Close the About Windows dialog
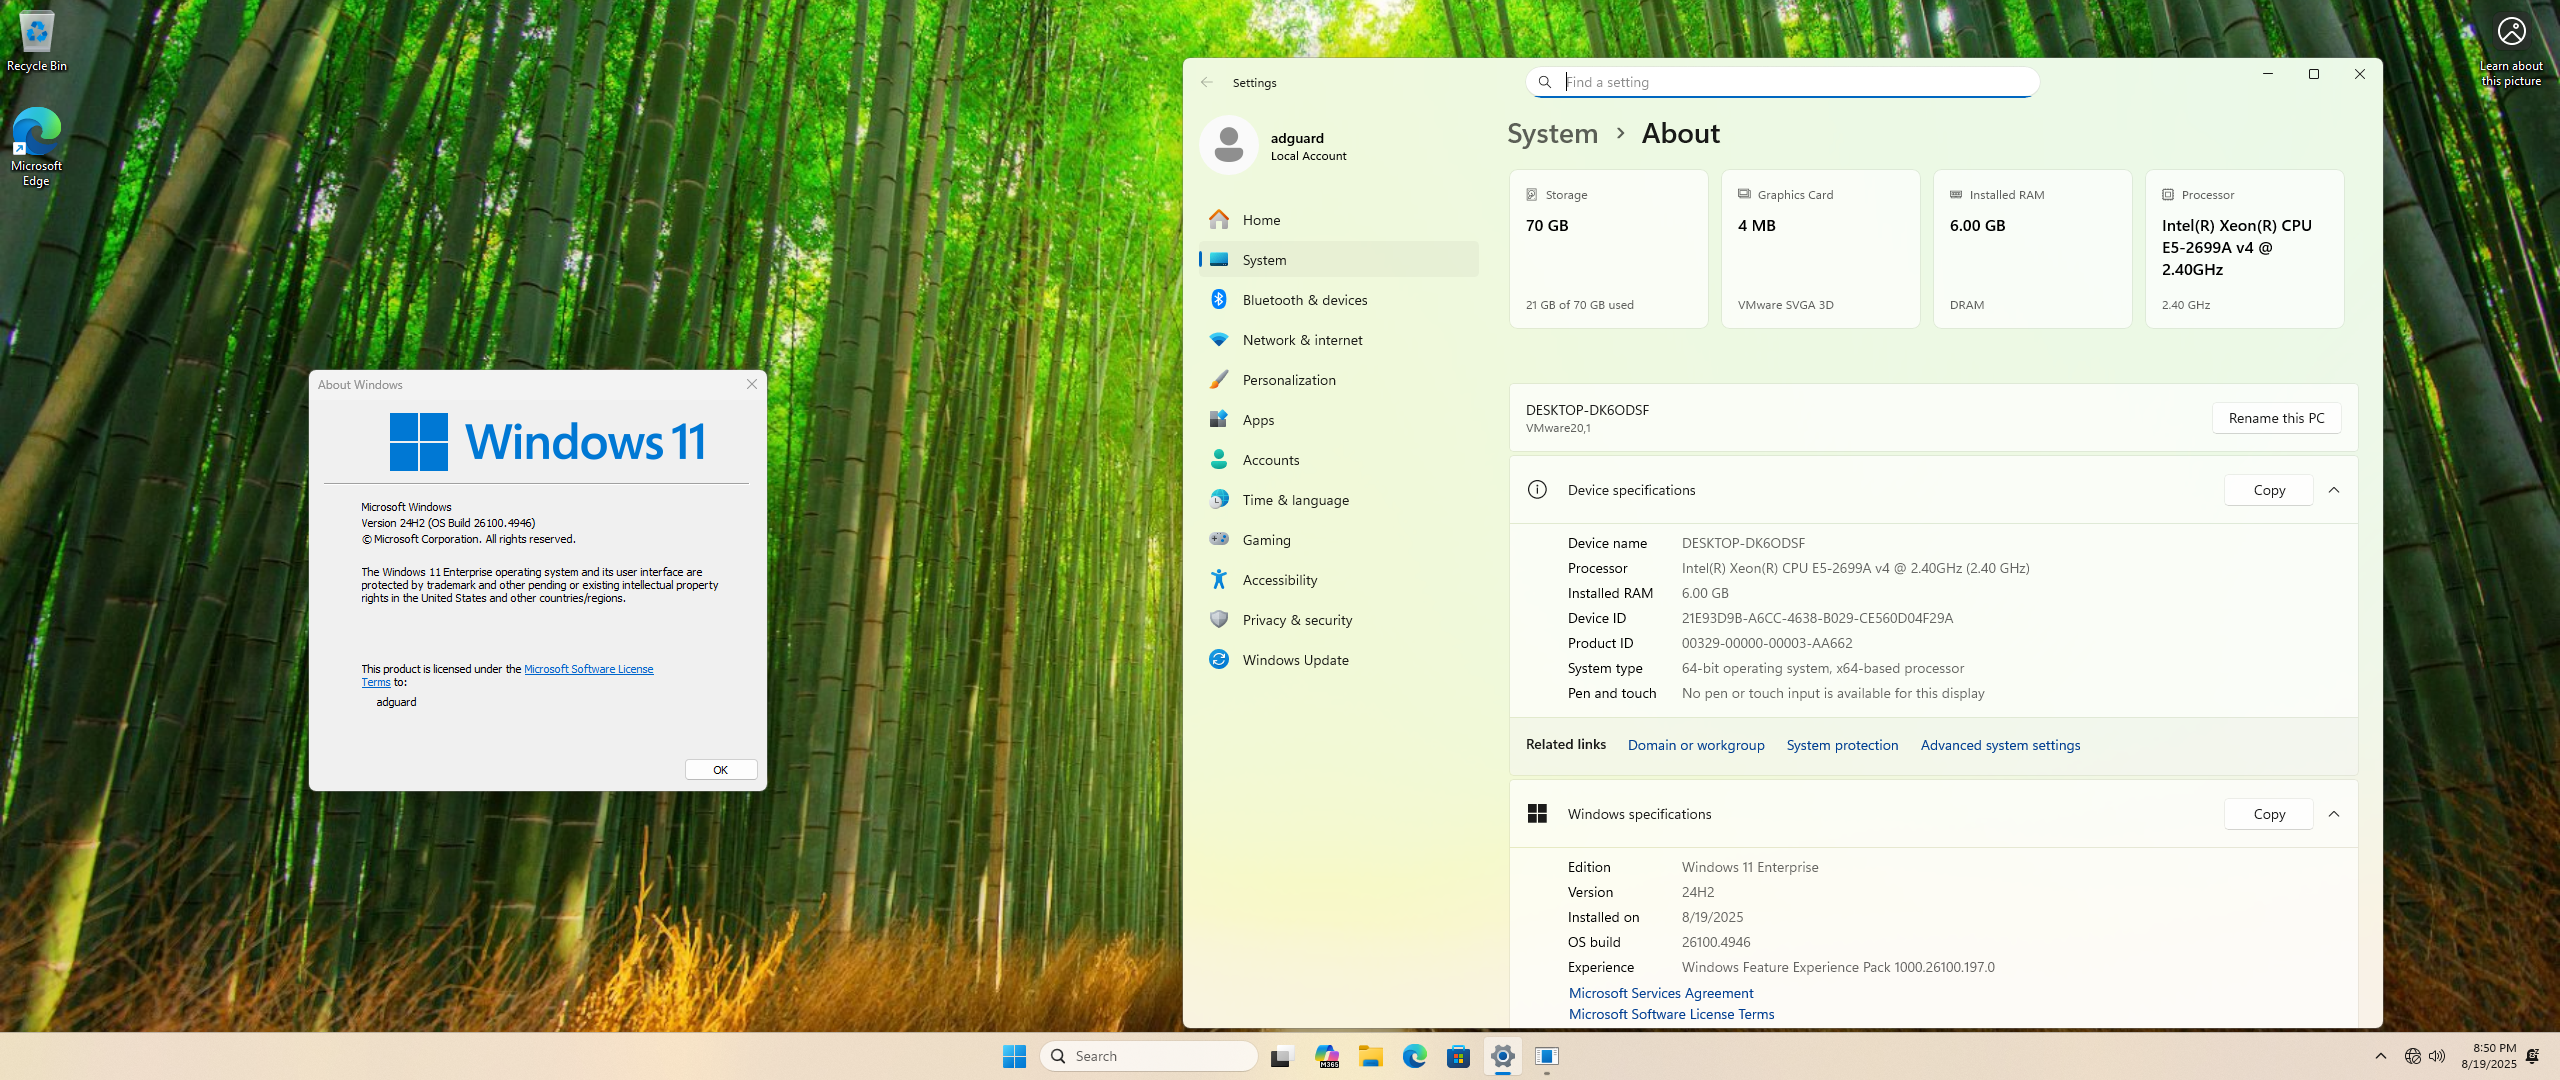 pyautogui.click(x=752, y=384)
